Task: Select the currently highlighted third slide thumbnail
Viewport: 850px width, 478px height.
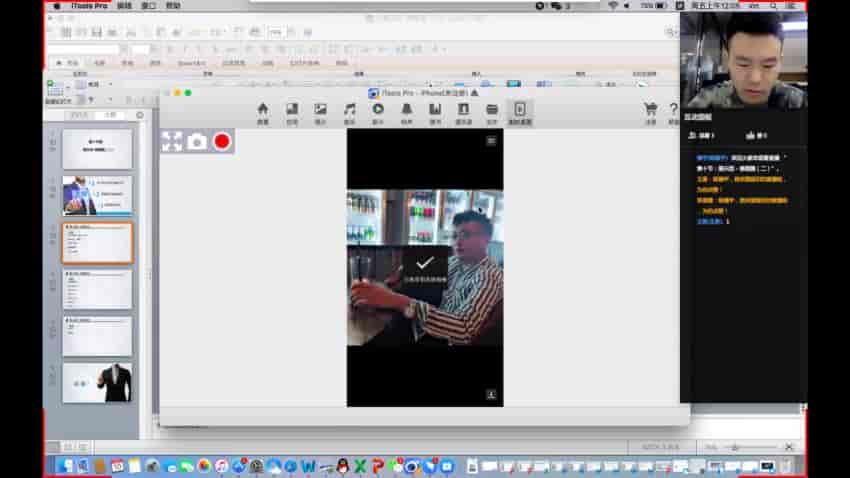Action: [x=97, y=242]
